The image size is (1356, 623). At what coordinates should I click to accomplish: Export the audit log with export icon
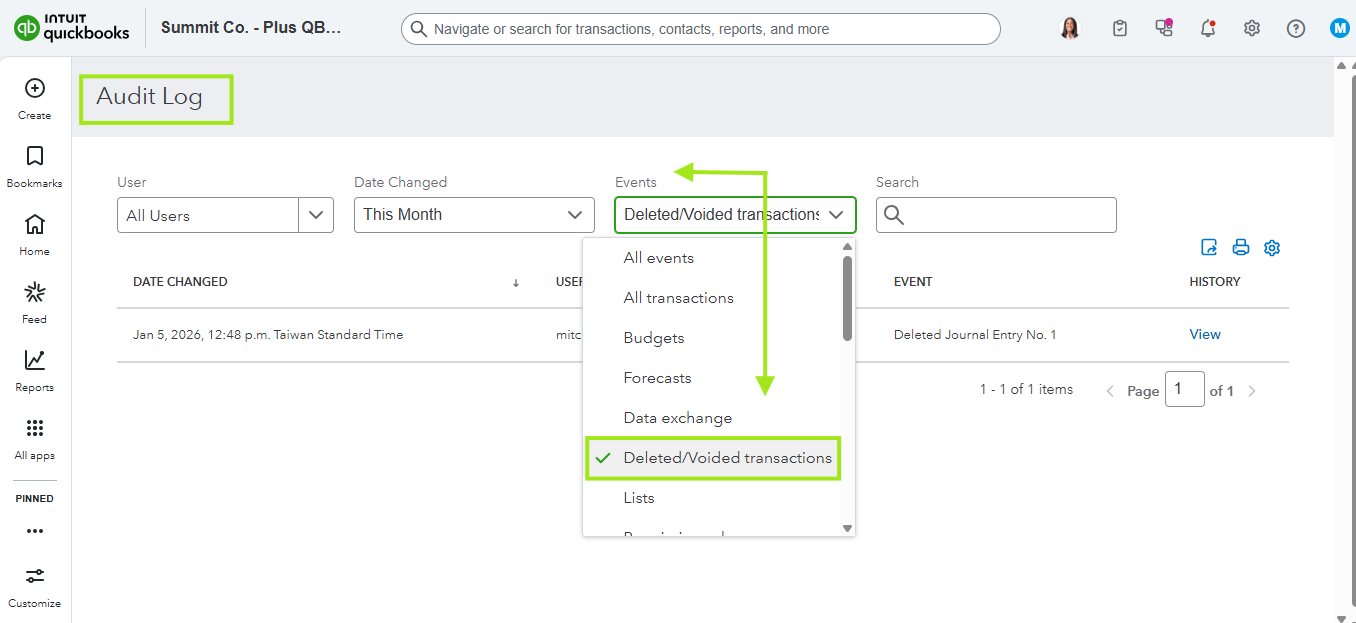tap(1209, 248)
